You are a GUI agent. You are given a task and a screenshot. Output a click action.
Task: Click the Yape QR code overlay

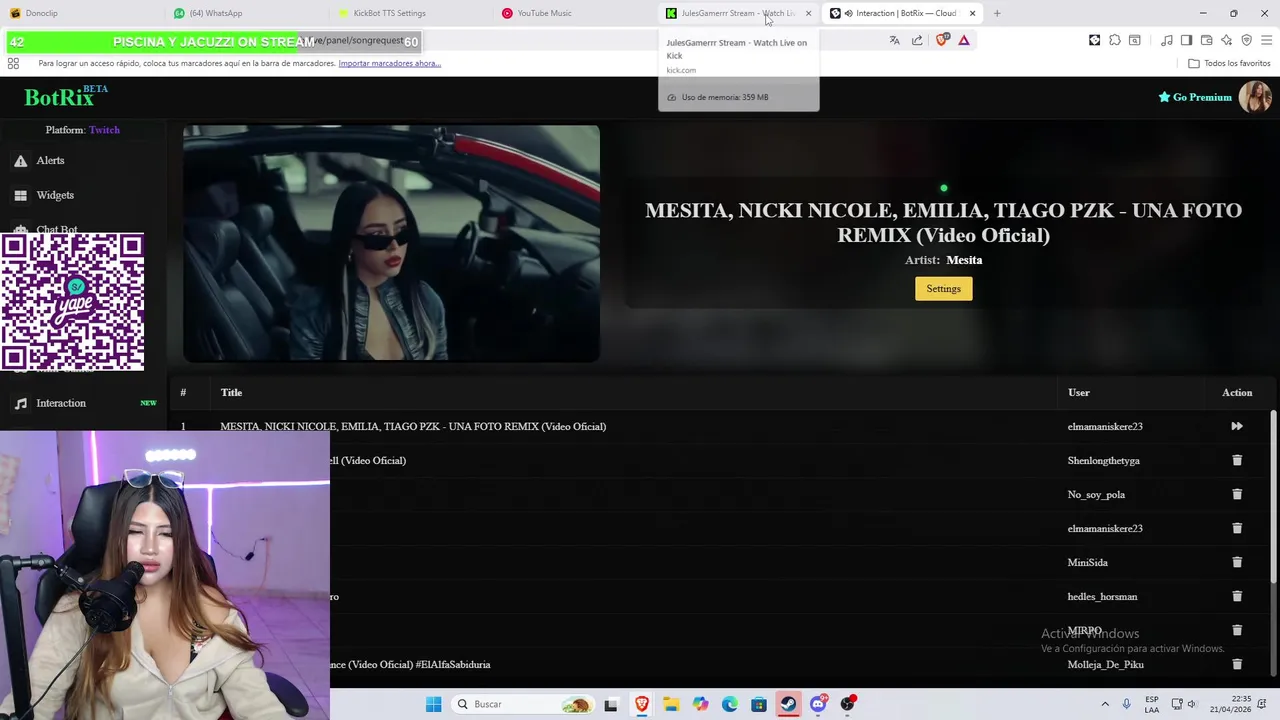pyautogui.click(x=73, y=302)
